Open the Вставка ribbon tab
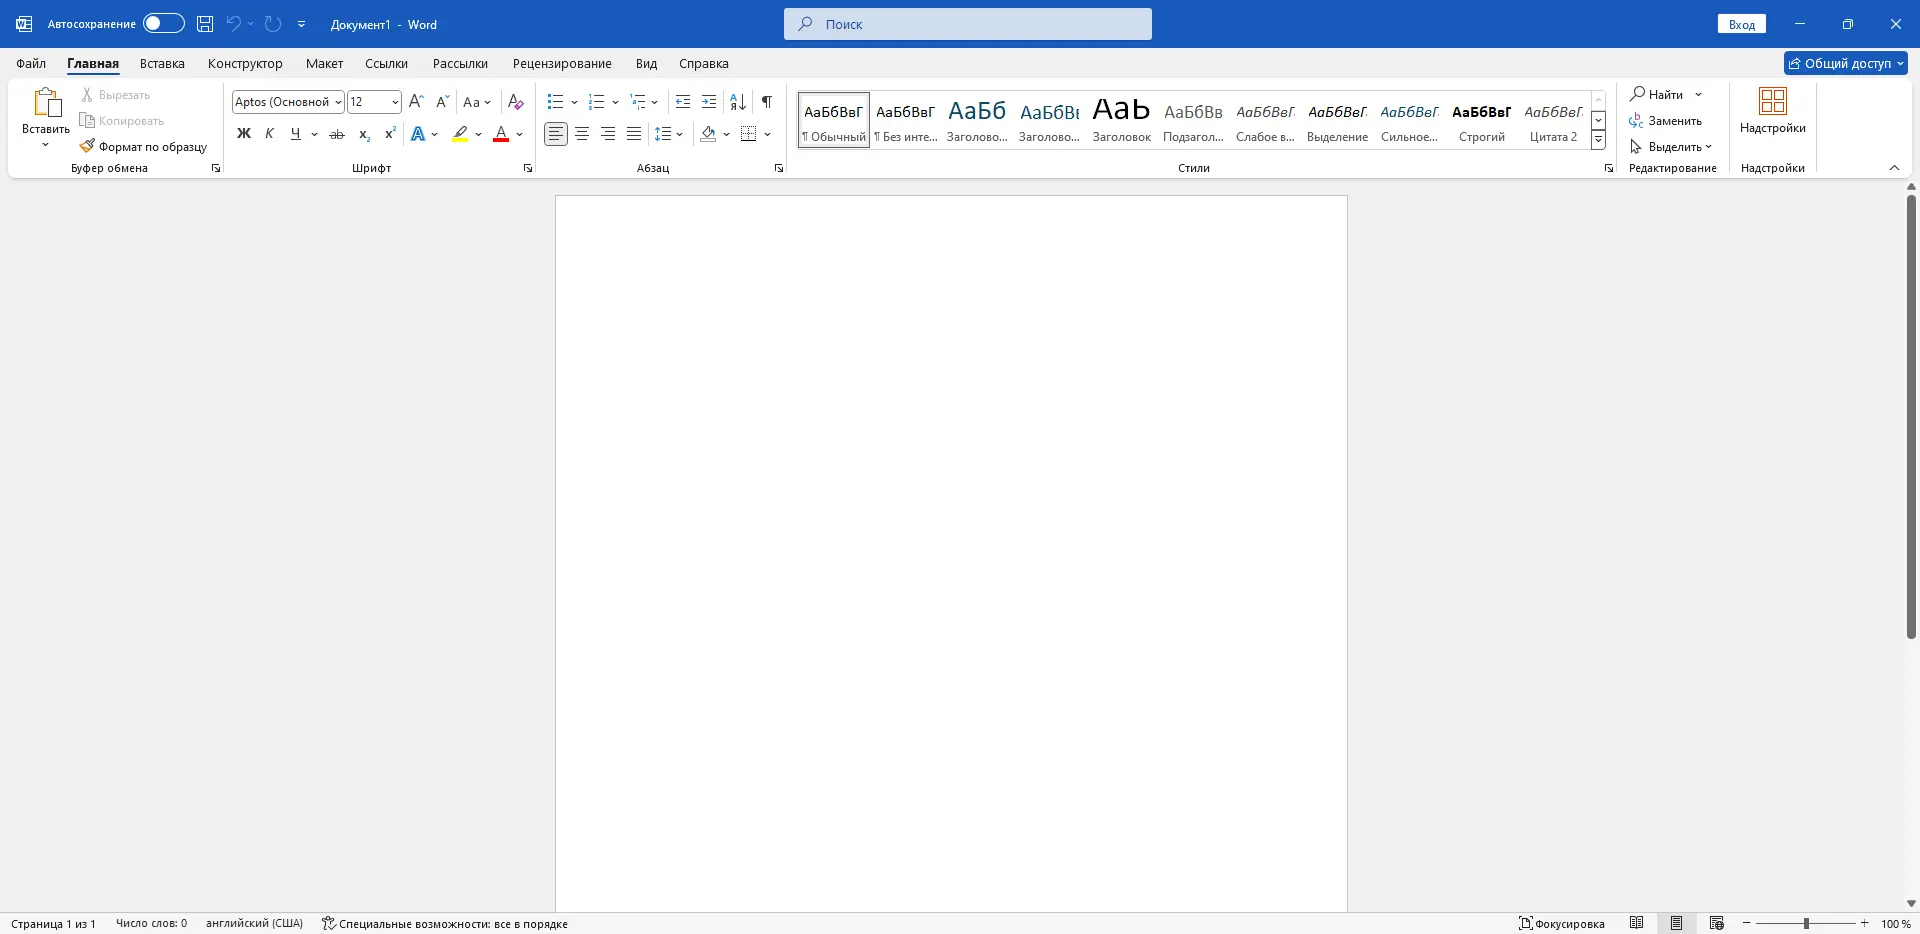Image resolution: width=1920 pixels, height=934 pixels. 162,63
